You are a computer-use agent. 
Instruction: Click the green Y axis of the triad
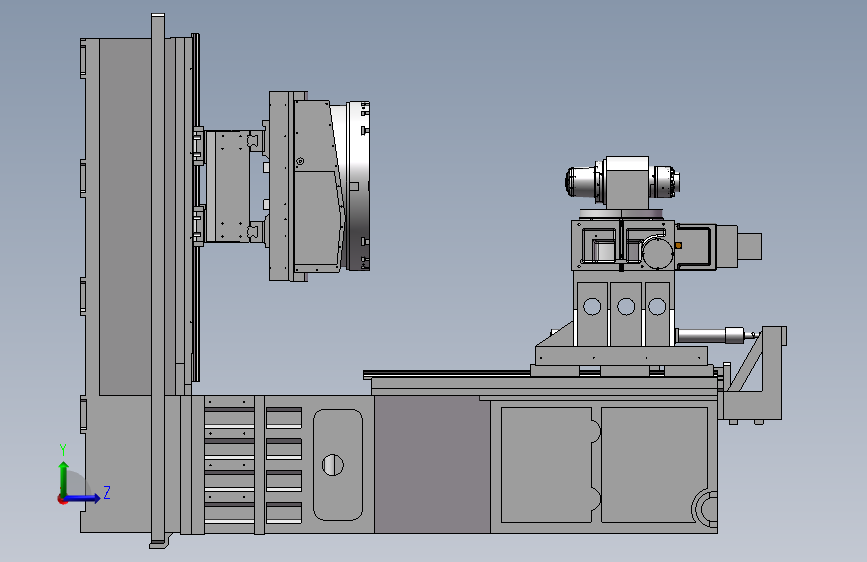64,479
